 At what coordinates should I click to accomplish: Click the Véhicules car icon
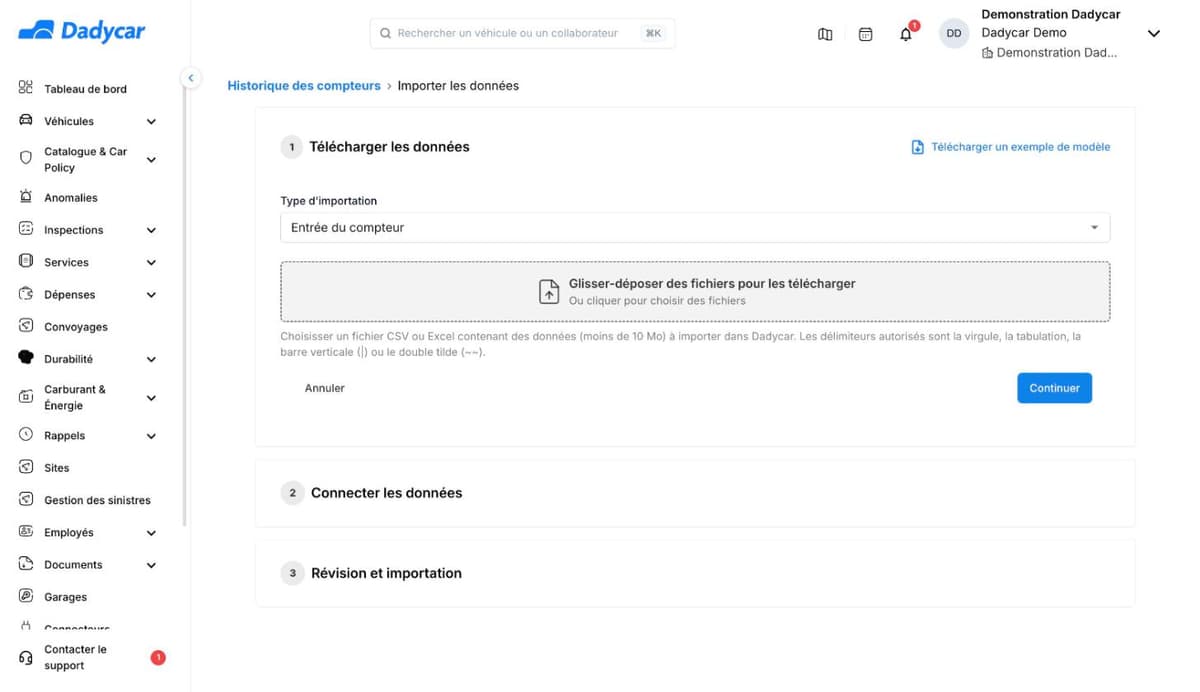click(26, 121)
